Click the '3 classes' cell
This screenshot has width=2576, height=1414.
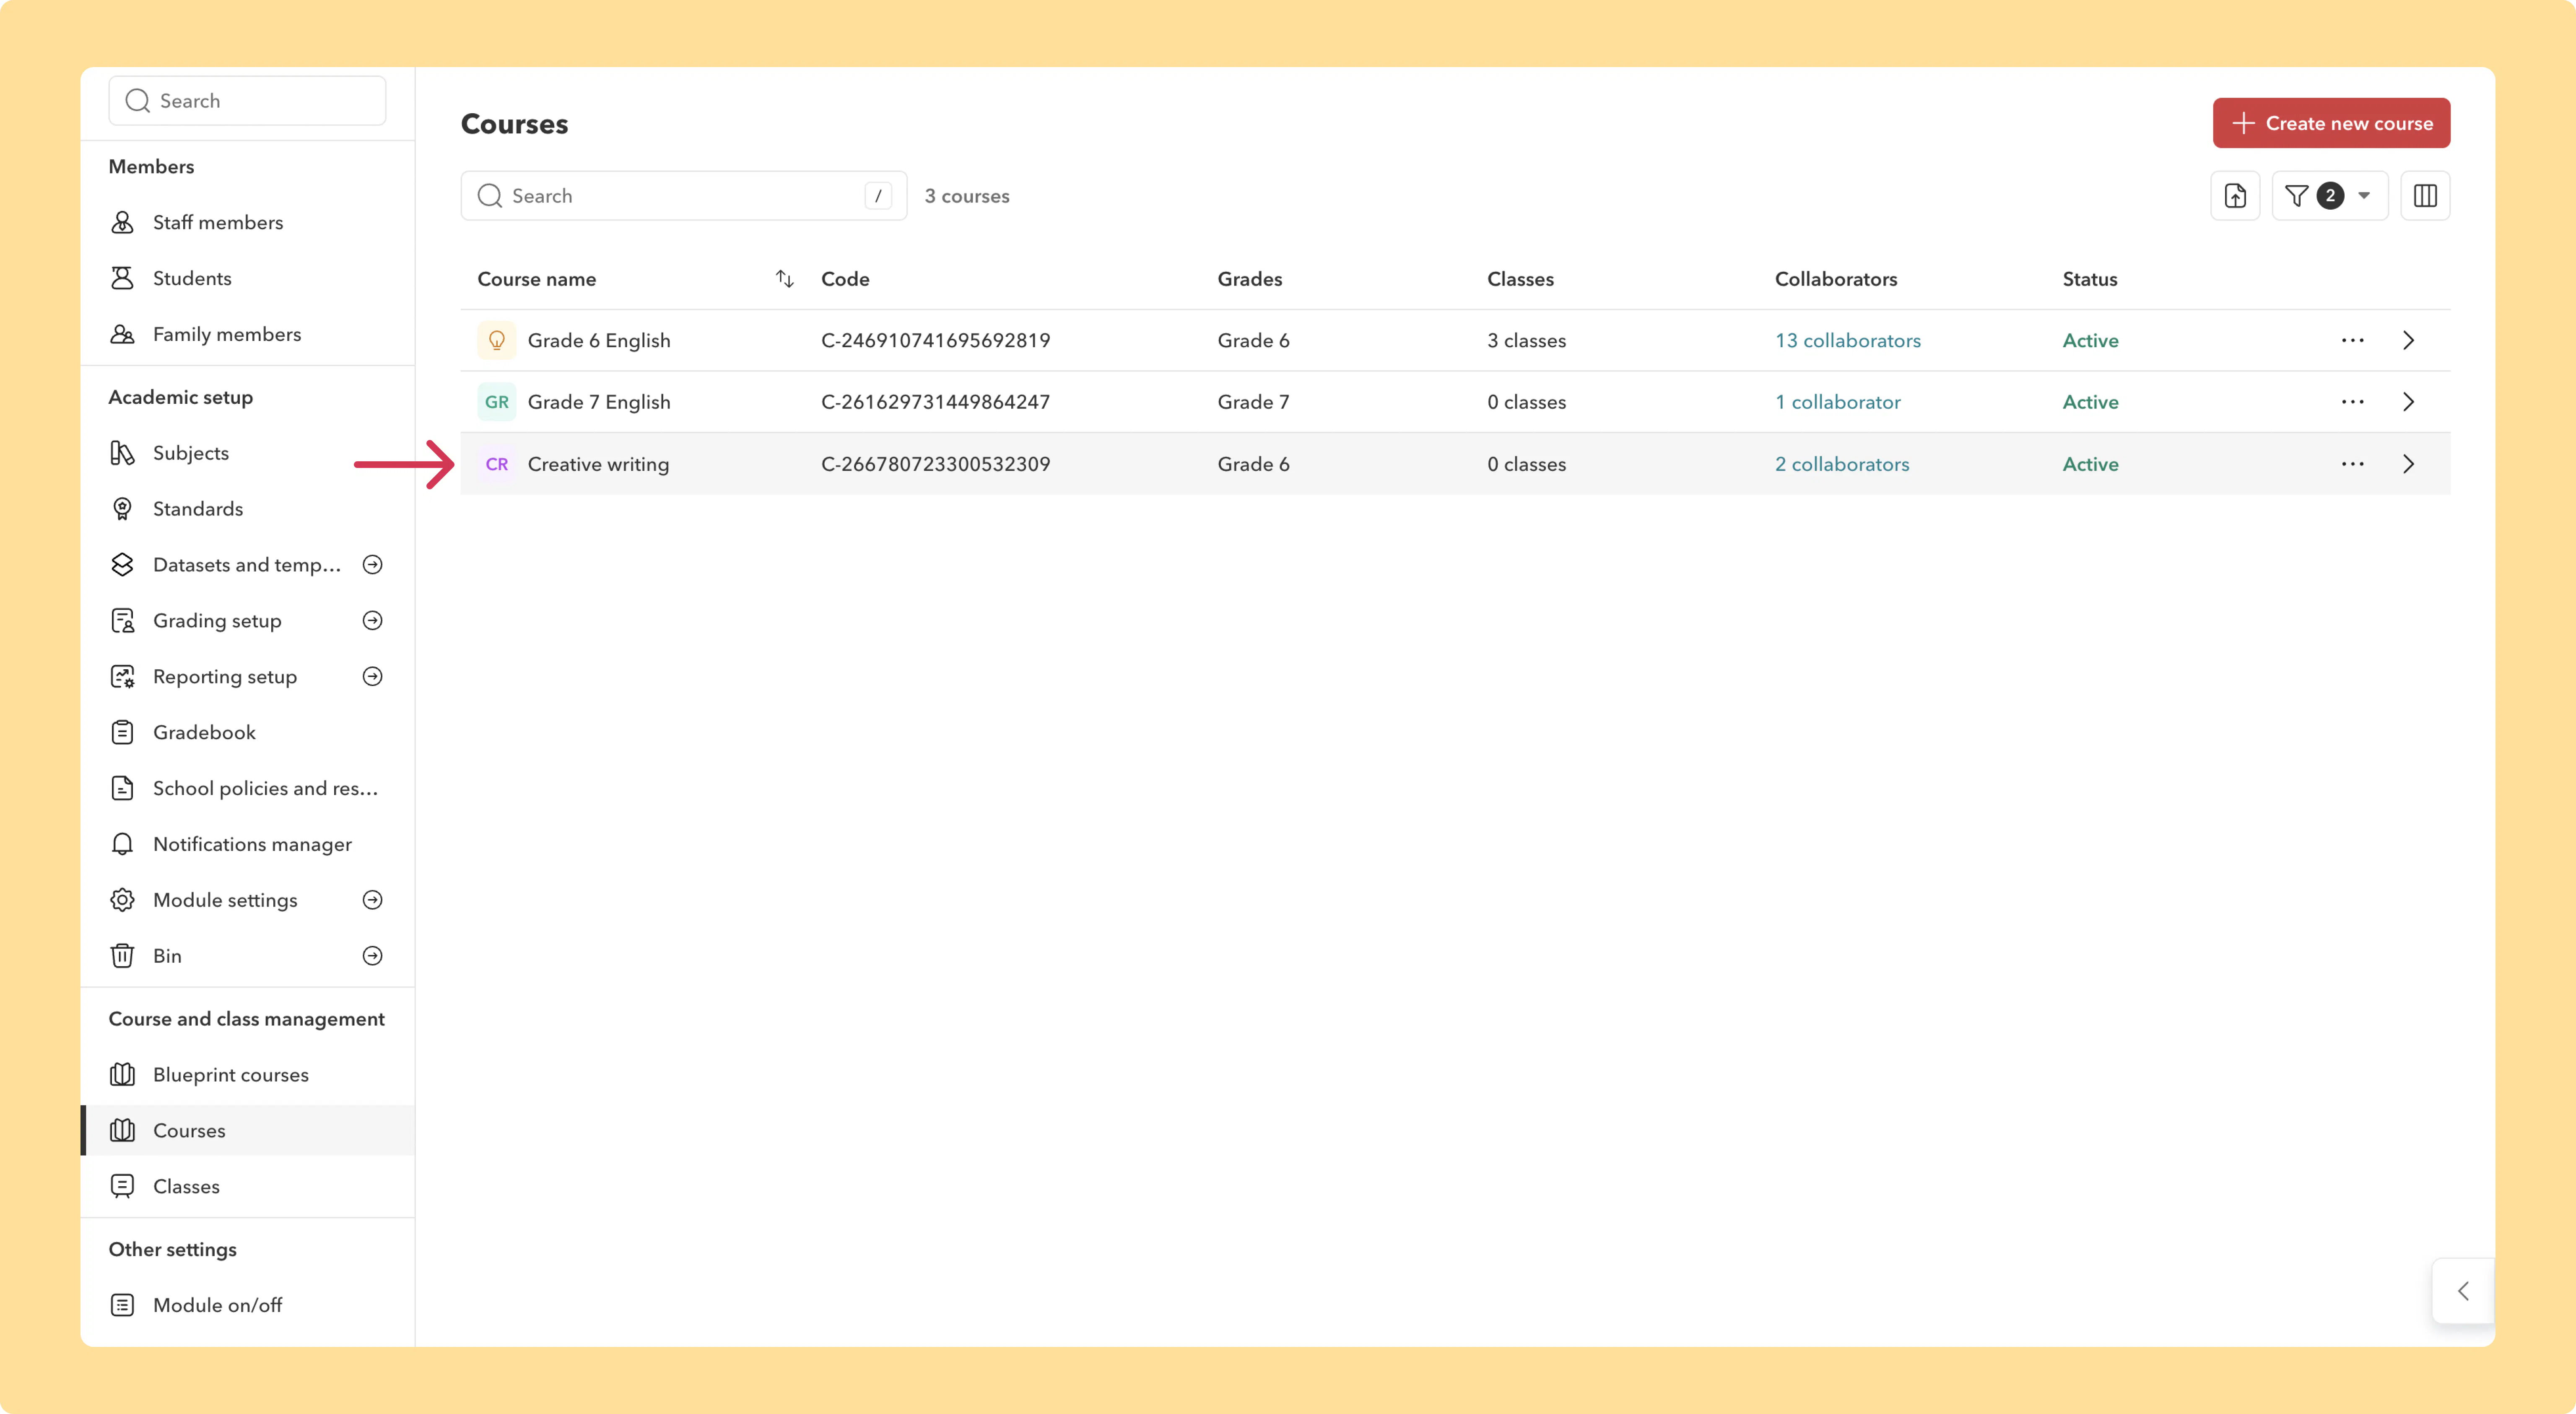coord(1527,340)
